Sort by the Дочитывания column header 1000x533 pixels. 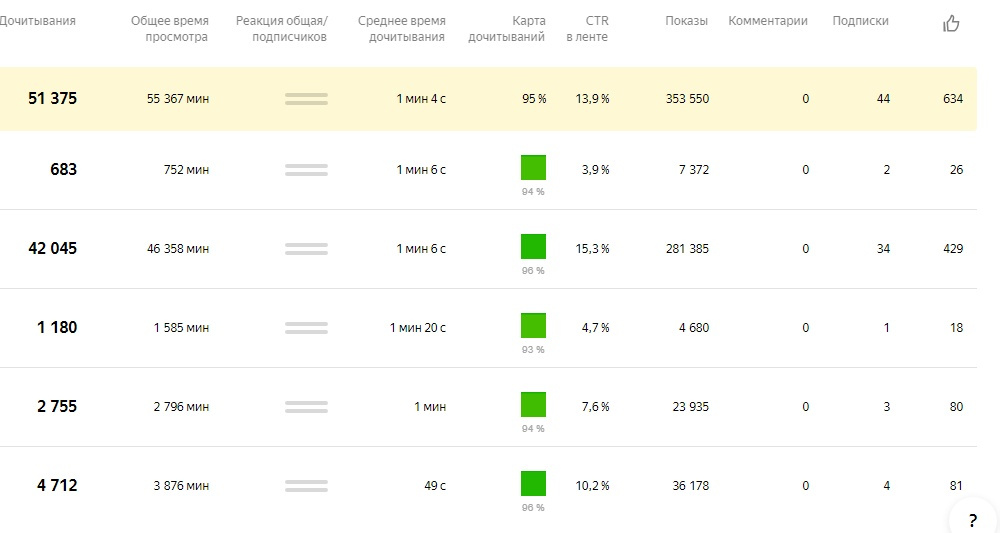click(x=38, y=21)
